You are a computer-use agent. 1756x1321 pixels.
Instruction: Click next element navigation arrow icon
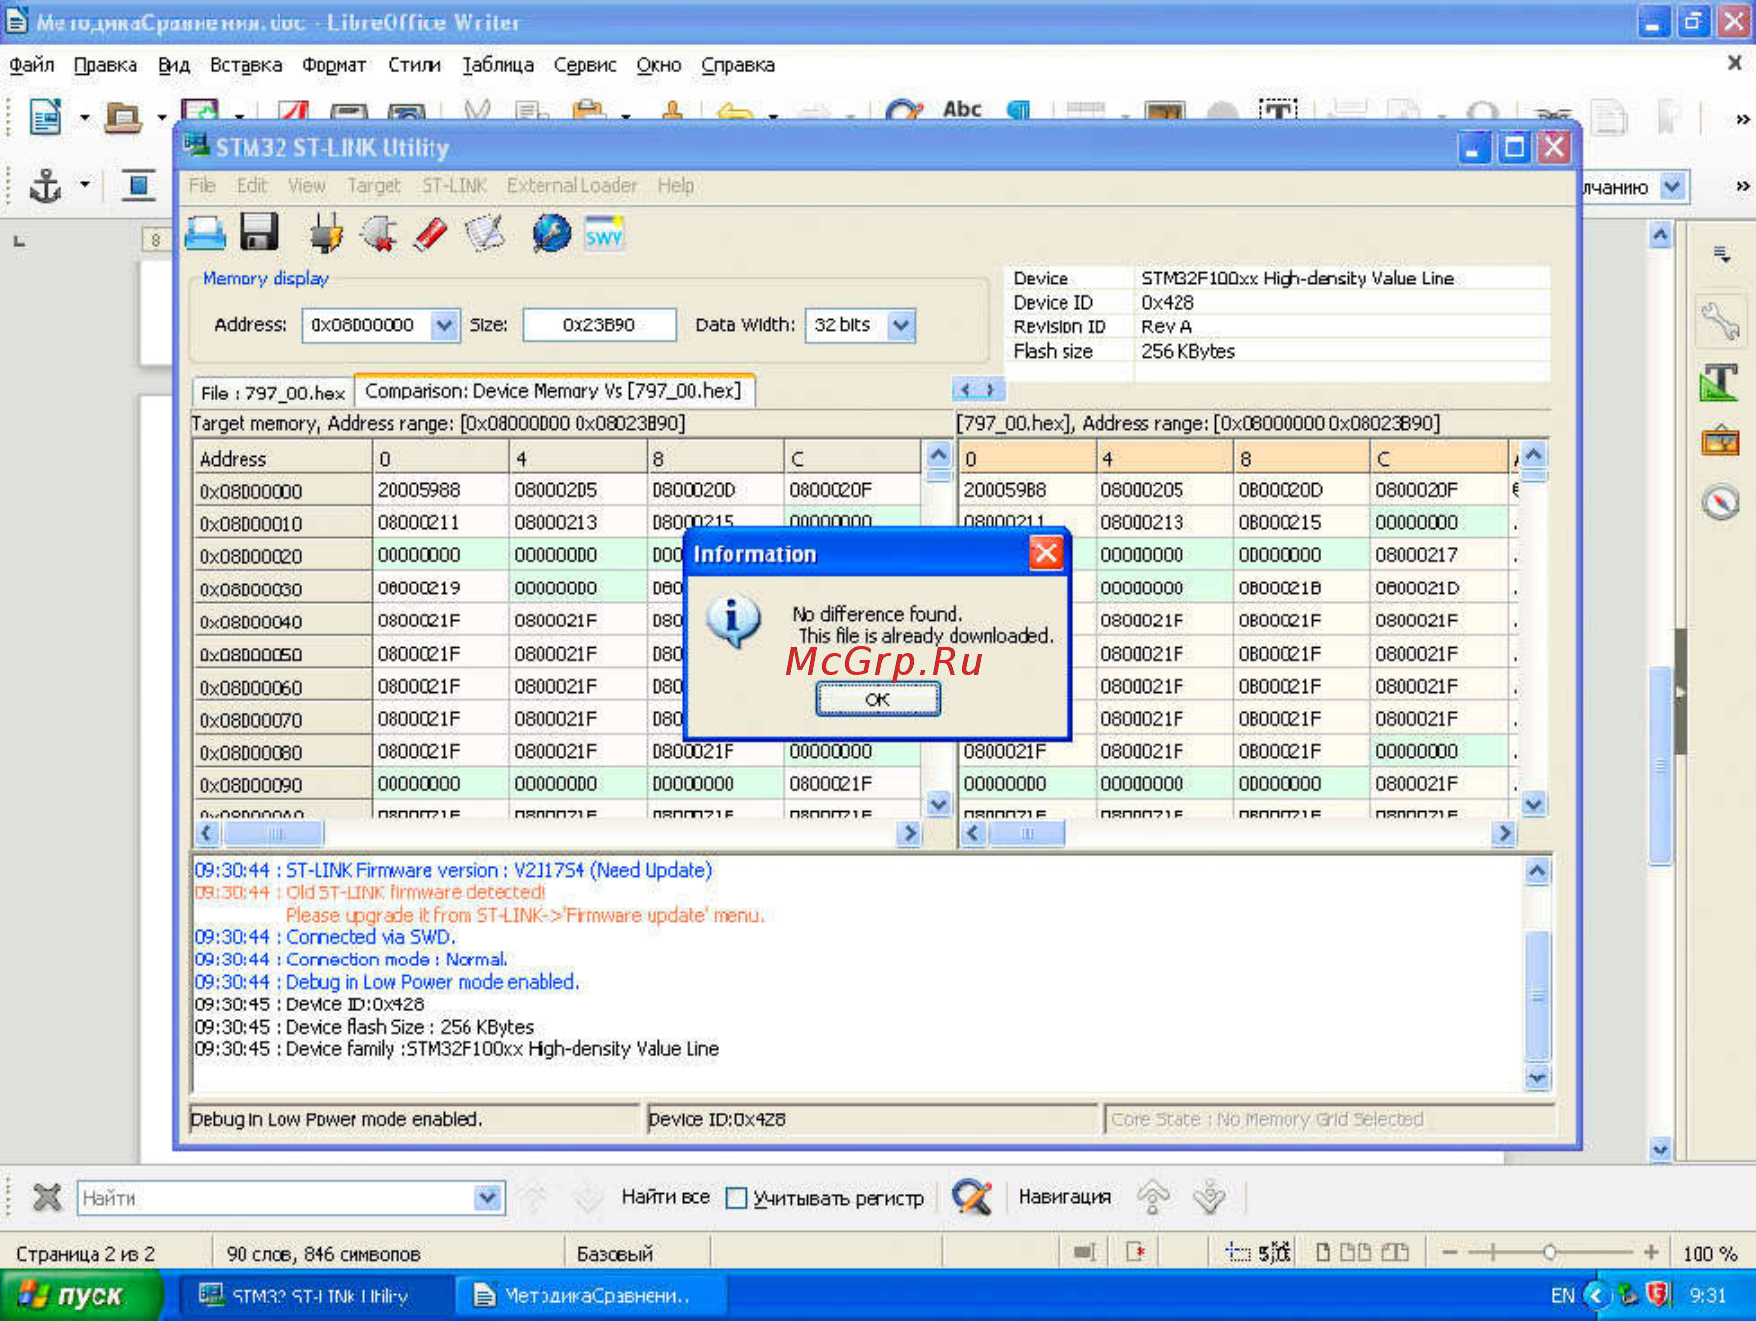[1210, 1197]
